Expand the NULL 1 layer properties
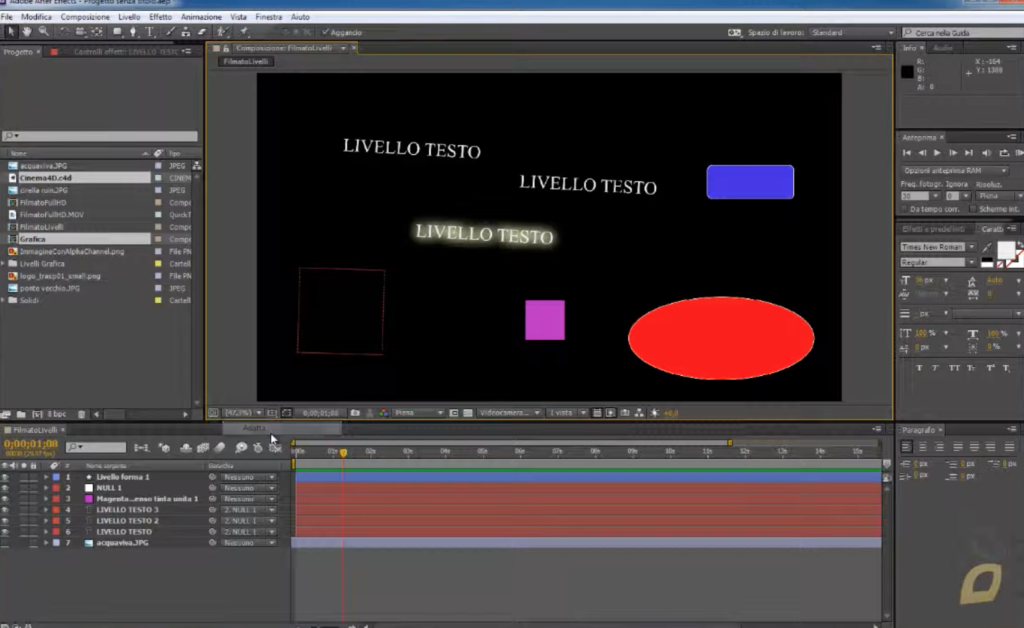This screenshot has height=628, width=1024. [x=46, y=488]
